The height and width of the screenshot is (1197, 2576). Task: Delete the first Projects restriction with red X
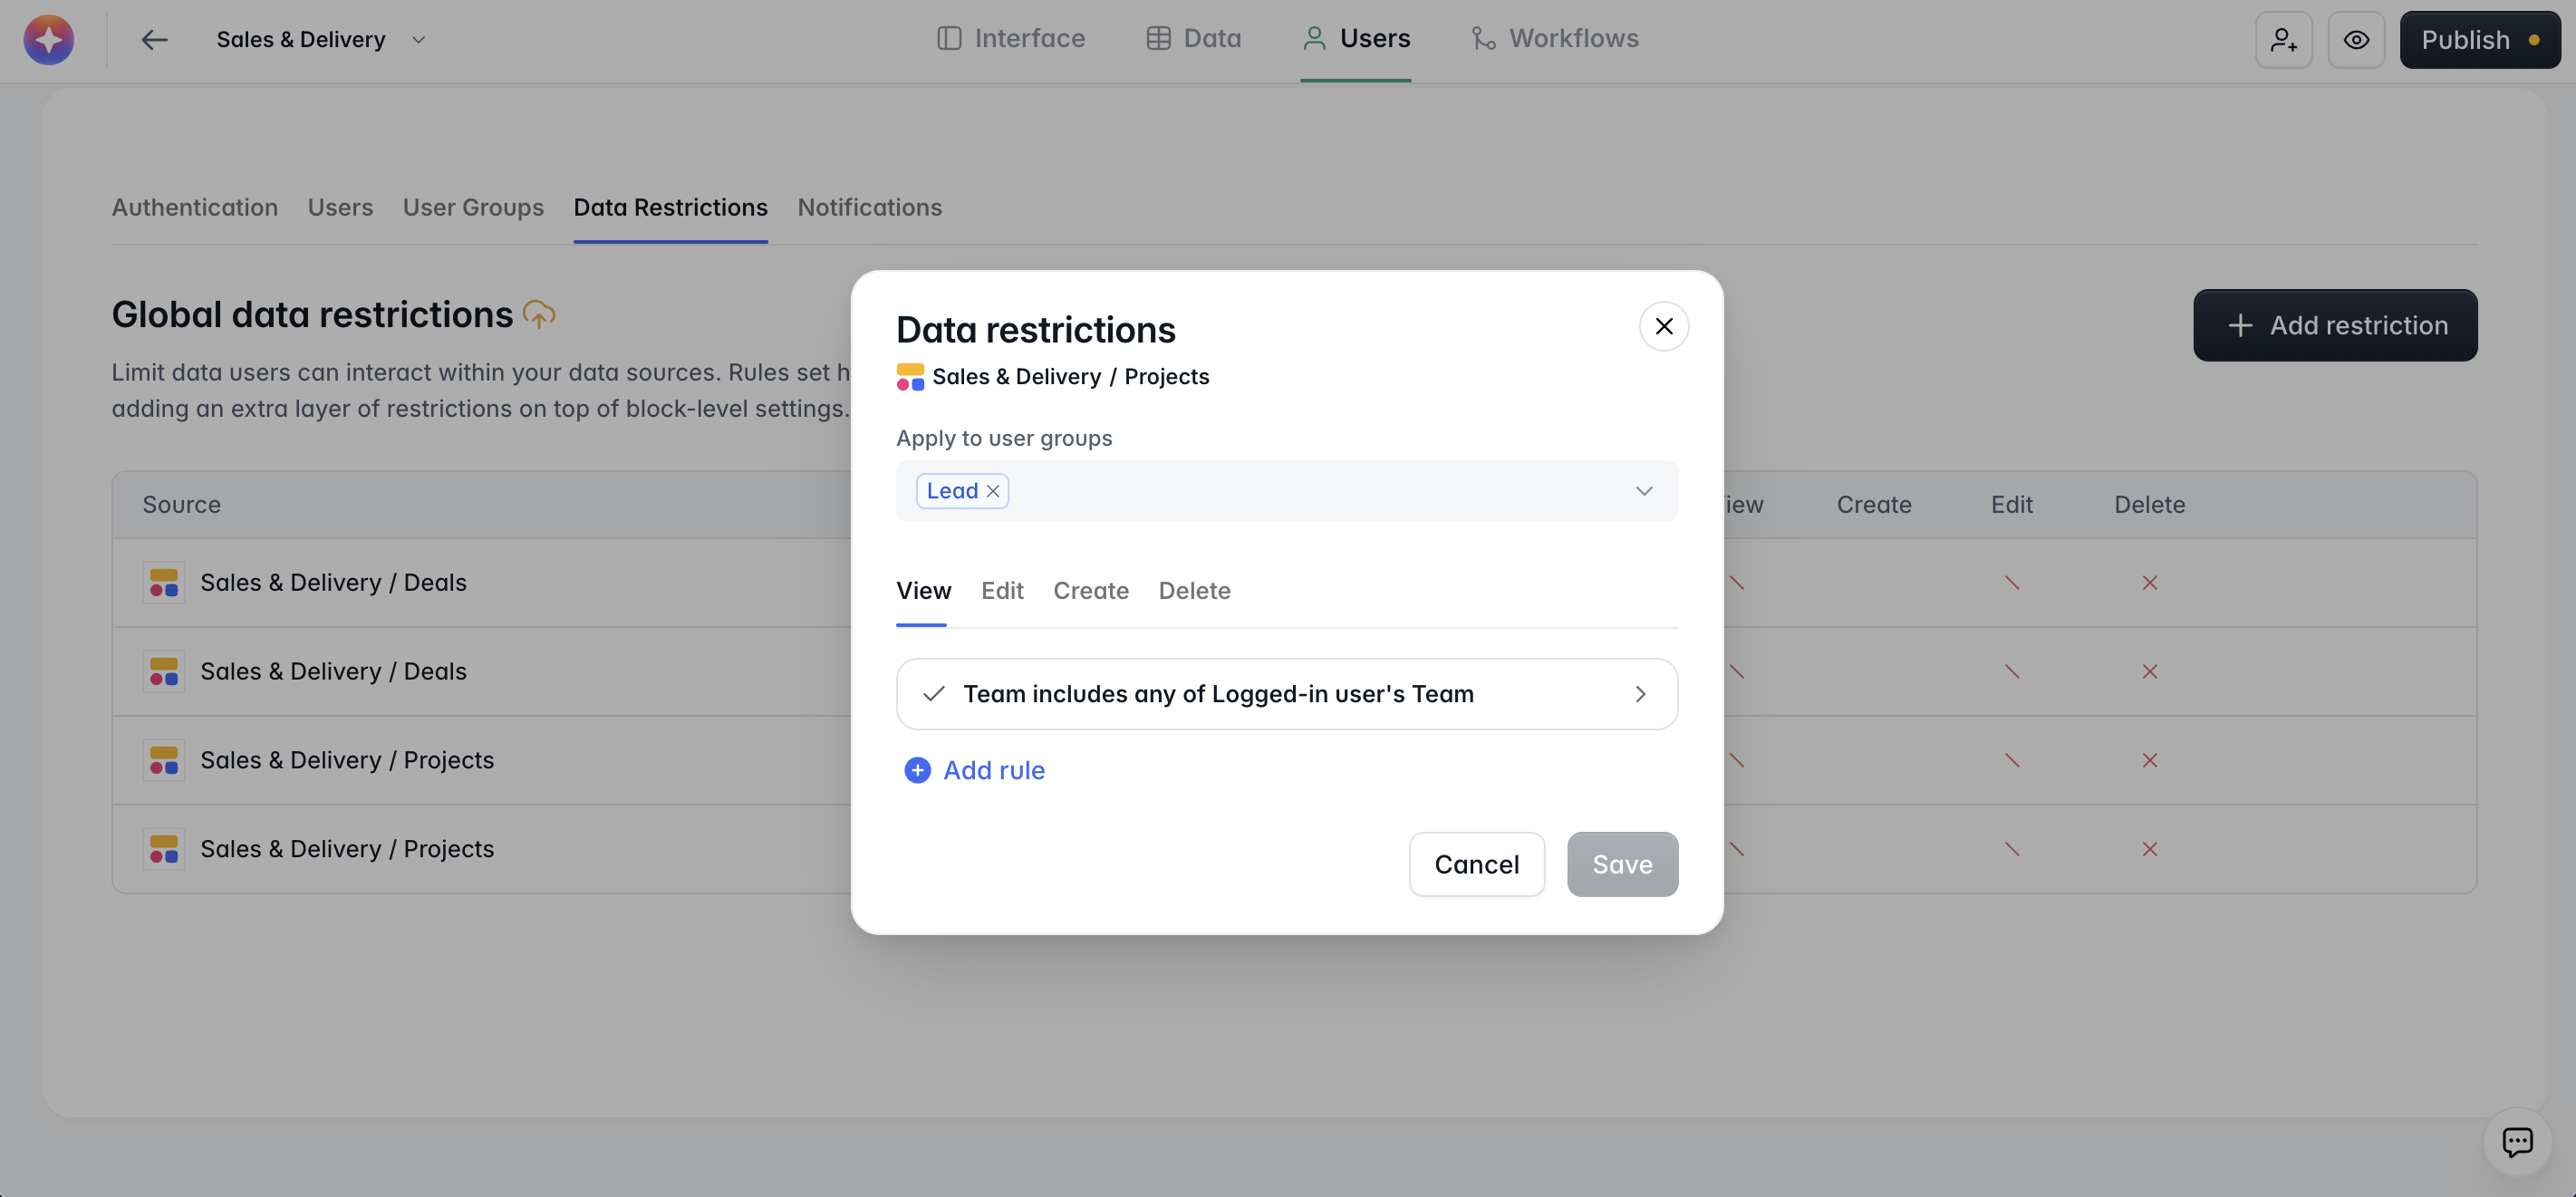pyautogui.click(x=2149, y=761)
